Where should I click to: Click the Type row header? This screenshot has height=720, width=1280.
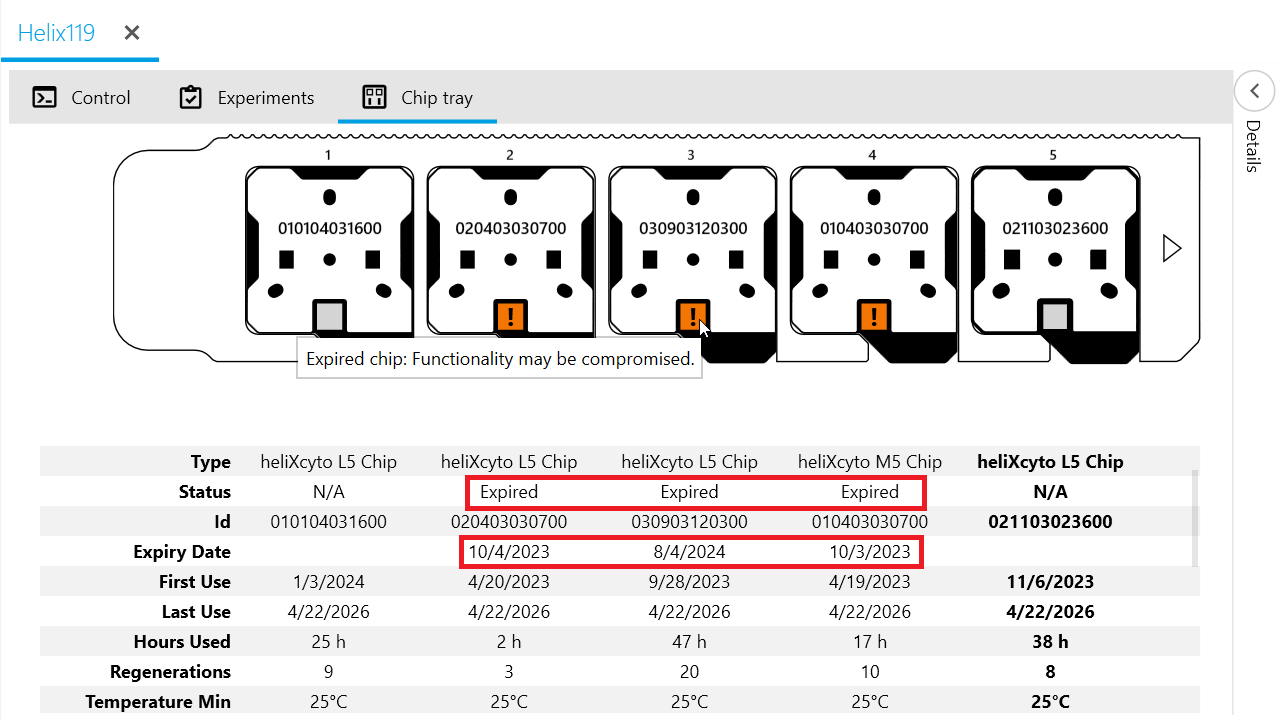(211, 462)
